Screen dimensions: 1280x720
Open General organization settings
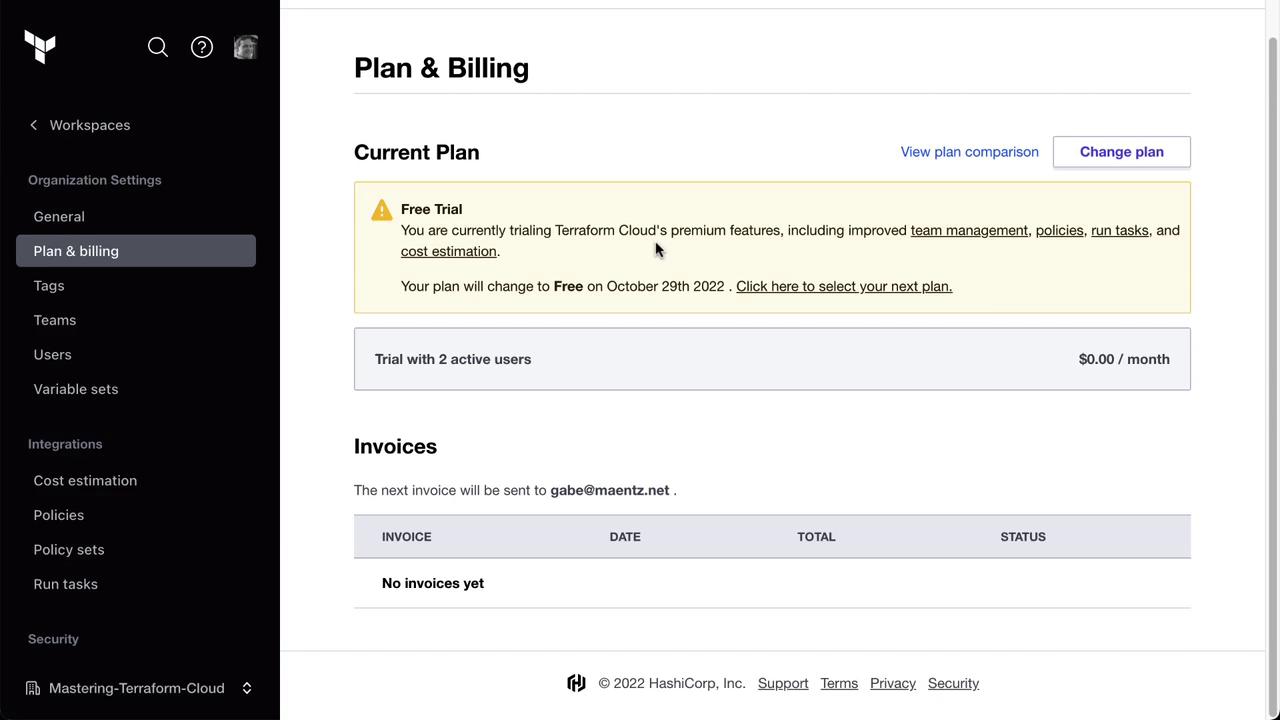(59, 216)
